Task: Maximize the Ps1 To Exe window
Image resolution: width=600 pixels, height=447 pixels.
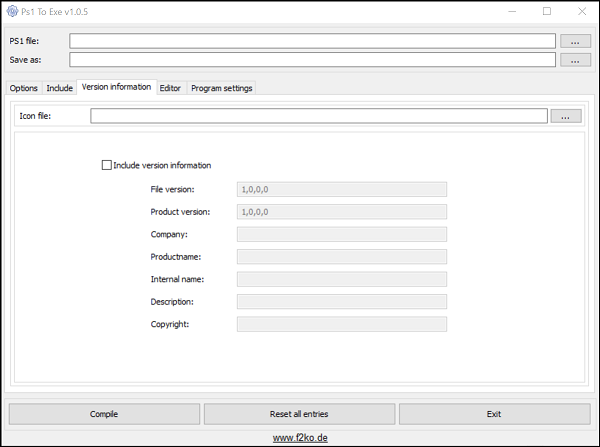Action: click(x=547, y=11)
